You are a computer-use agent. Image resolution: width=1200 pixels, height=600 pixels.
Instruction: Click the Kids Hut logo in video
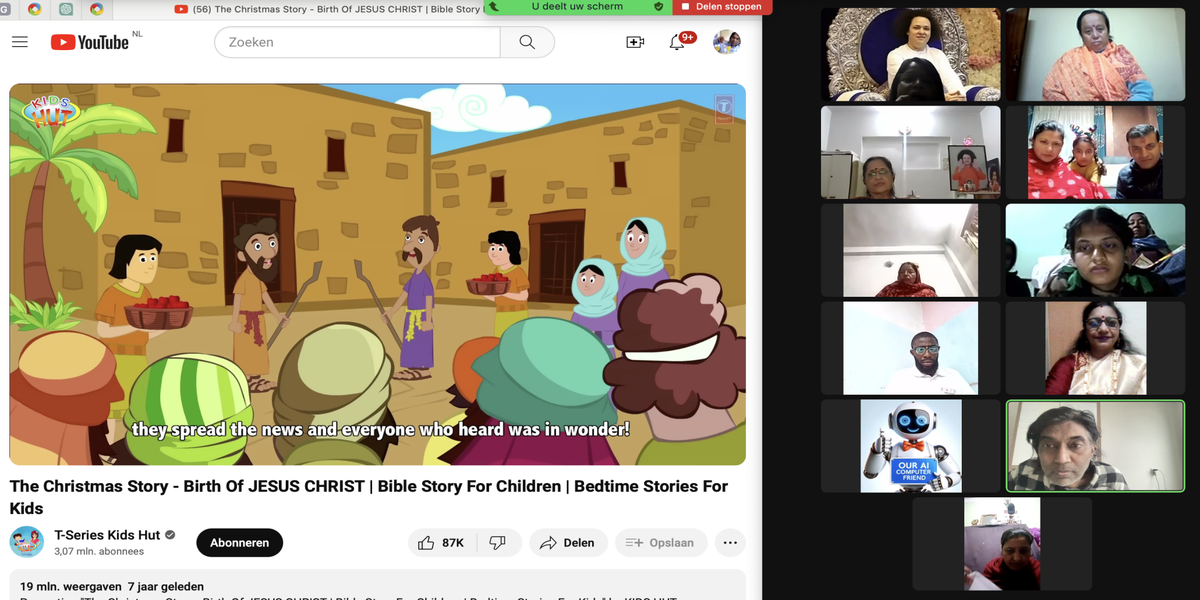[50, 112]
